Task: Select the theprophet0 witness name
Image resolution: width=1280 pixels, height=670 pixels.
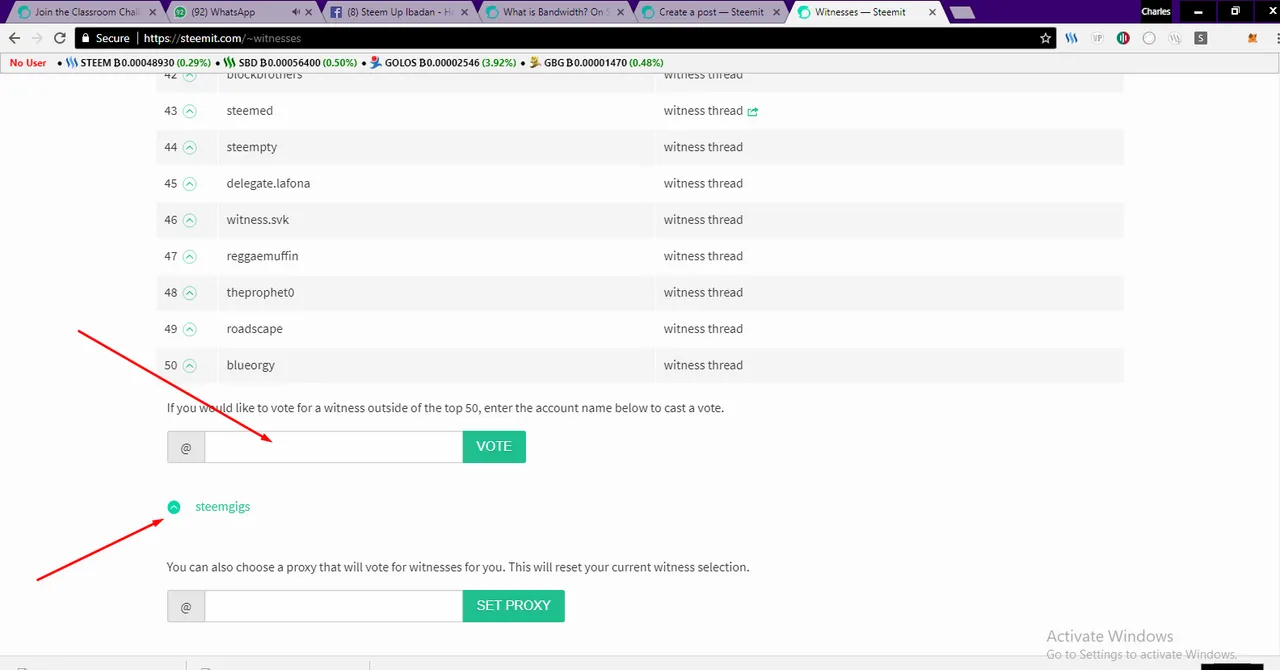Action: pyautogui.click(x=260, y=293)
